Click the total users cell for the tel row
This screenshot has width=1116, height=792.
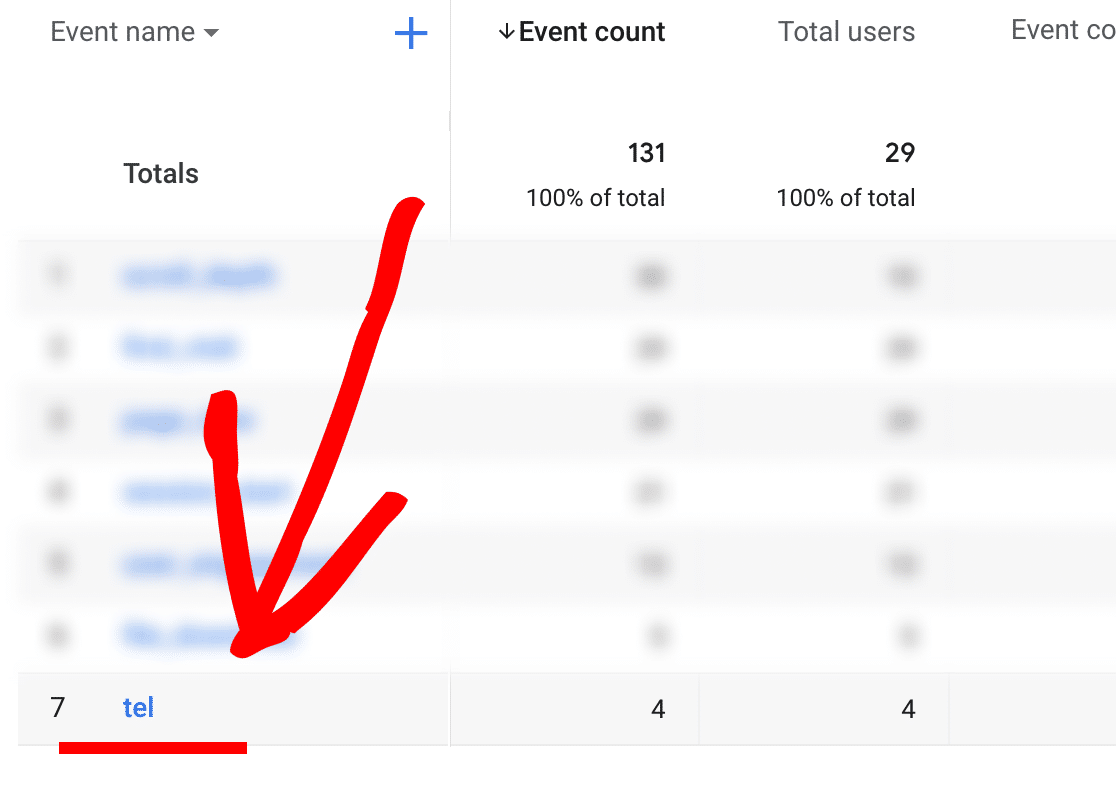click(908, 708)
